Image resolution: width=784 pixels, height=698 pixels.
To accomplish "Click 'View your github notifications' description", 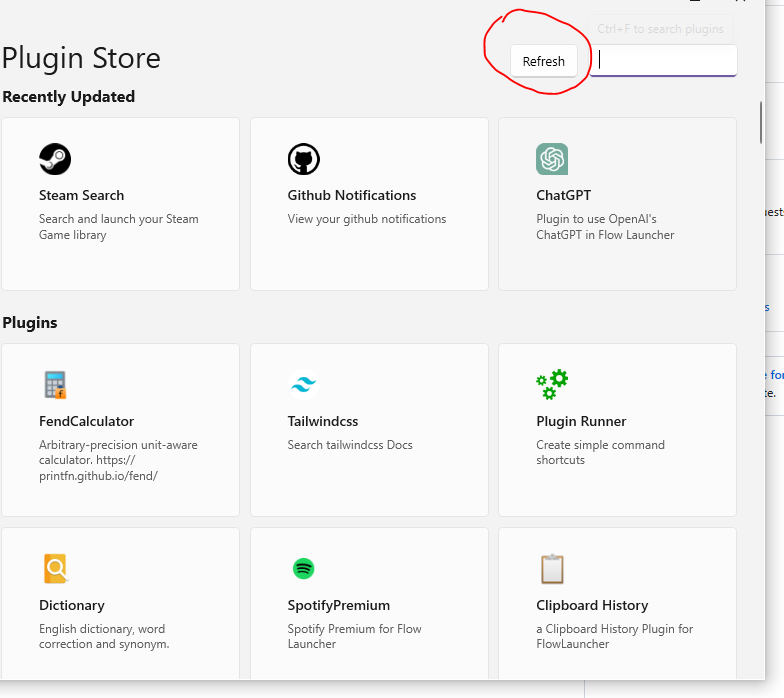I will [366, 219].
